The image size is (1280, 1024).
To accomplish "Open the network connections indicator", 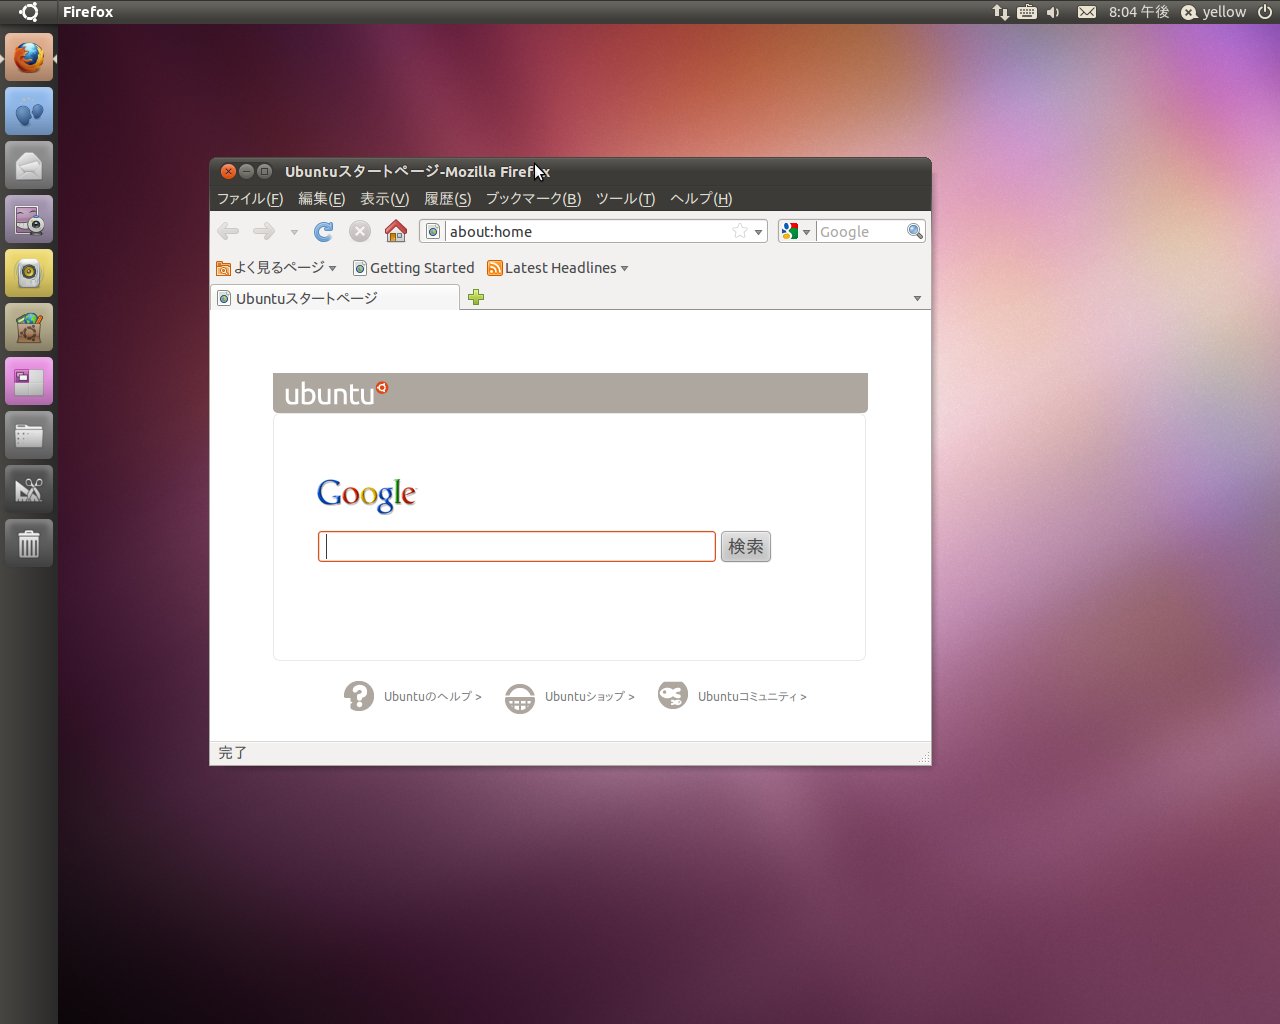I will point(1000,12).
